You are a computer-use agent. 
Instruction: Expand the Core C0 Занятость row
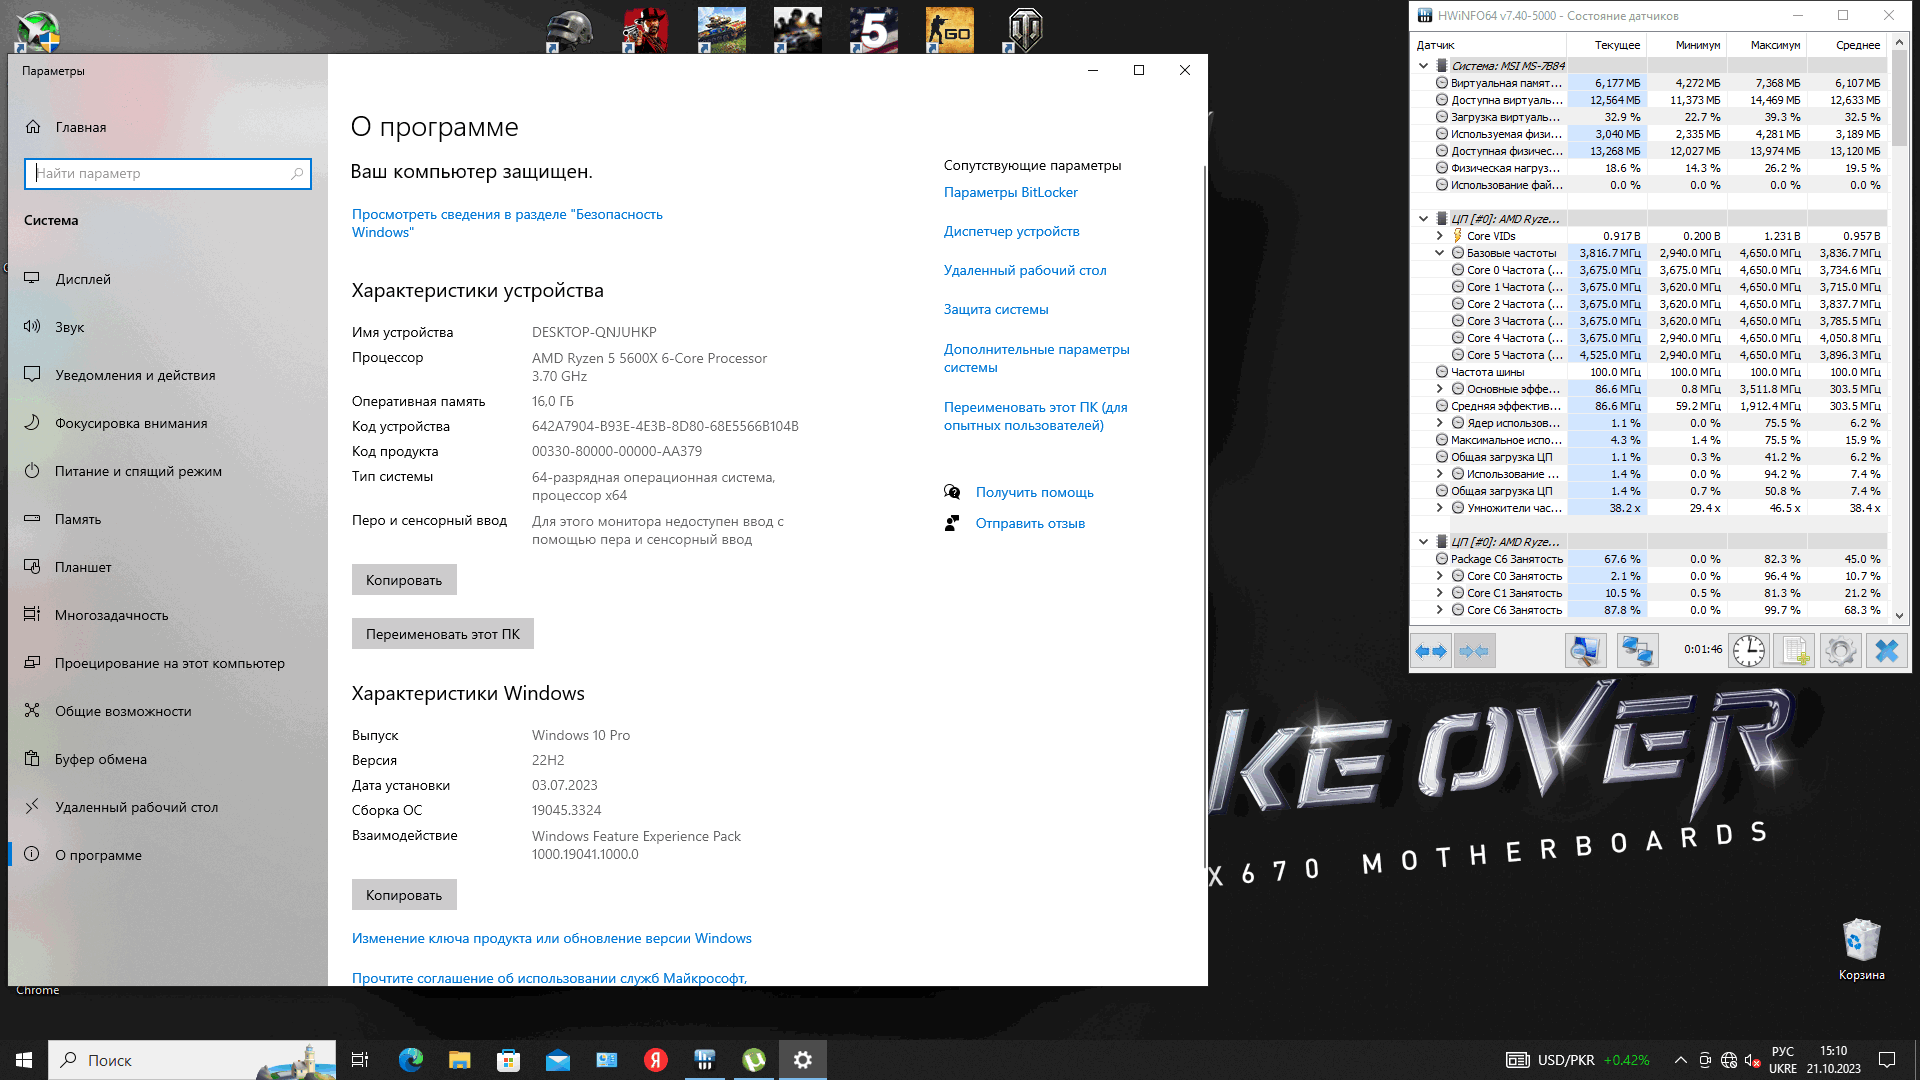coord(1439,576)
